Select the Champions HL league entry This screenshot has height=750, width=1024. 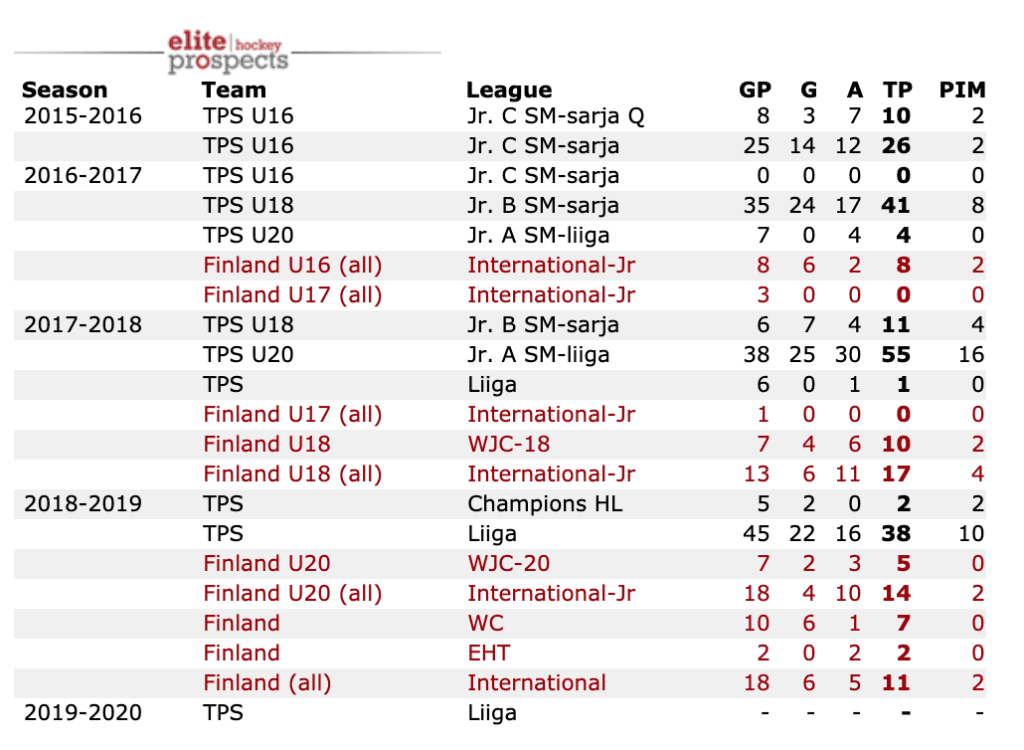point(544,504)
